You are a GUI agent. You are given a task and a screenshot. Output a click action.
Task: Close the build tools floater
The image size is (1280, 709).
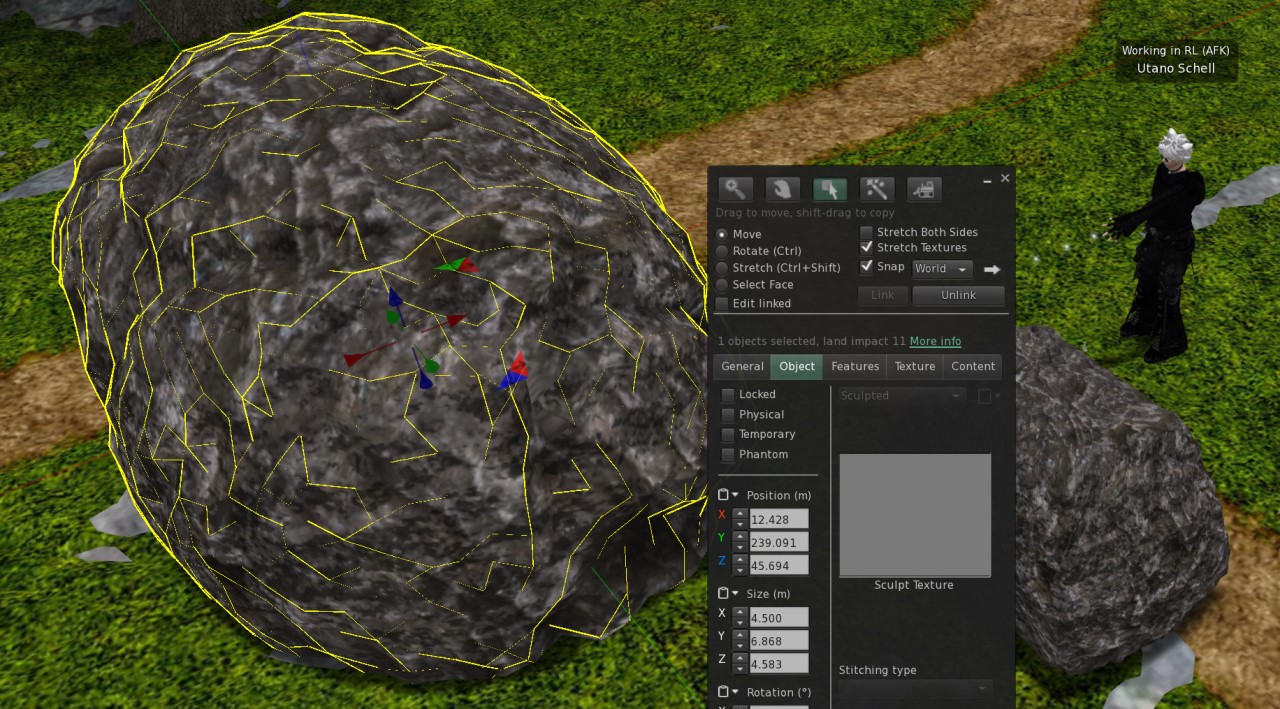tap(1005, 178)
